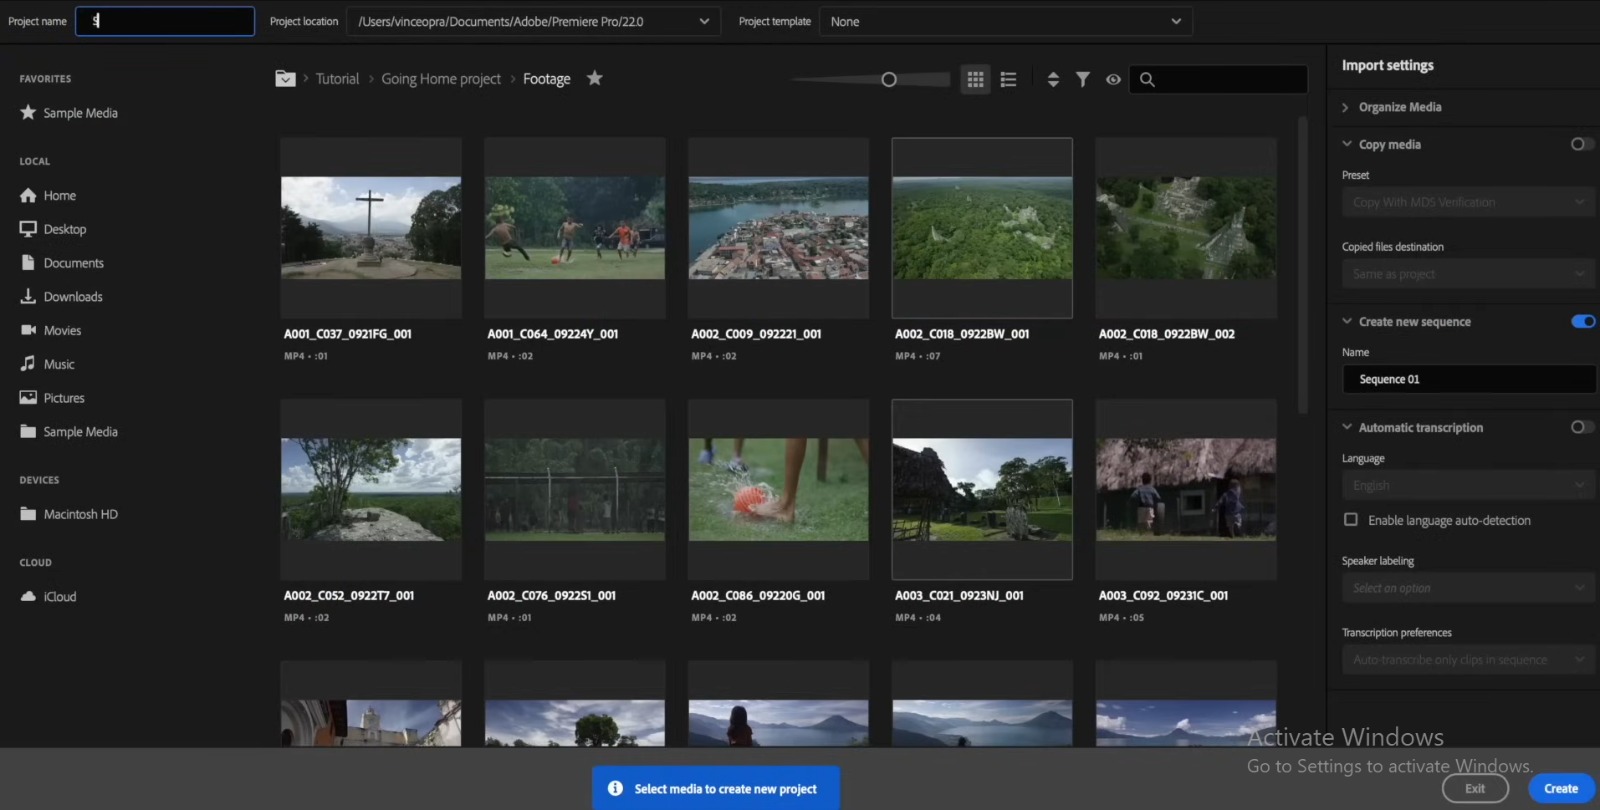The width and height of the screenshot is (1600, 810).
Task: Collapse the Automatic transcription section
Action: tap(1347, 427)
